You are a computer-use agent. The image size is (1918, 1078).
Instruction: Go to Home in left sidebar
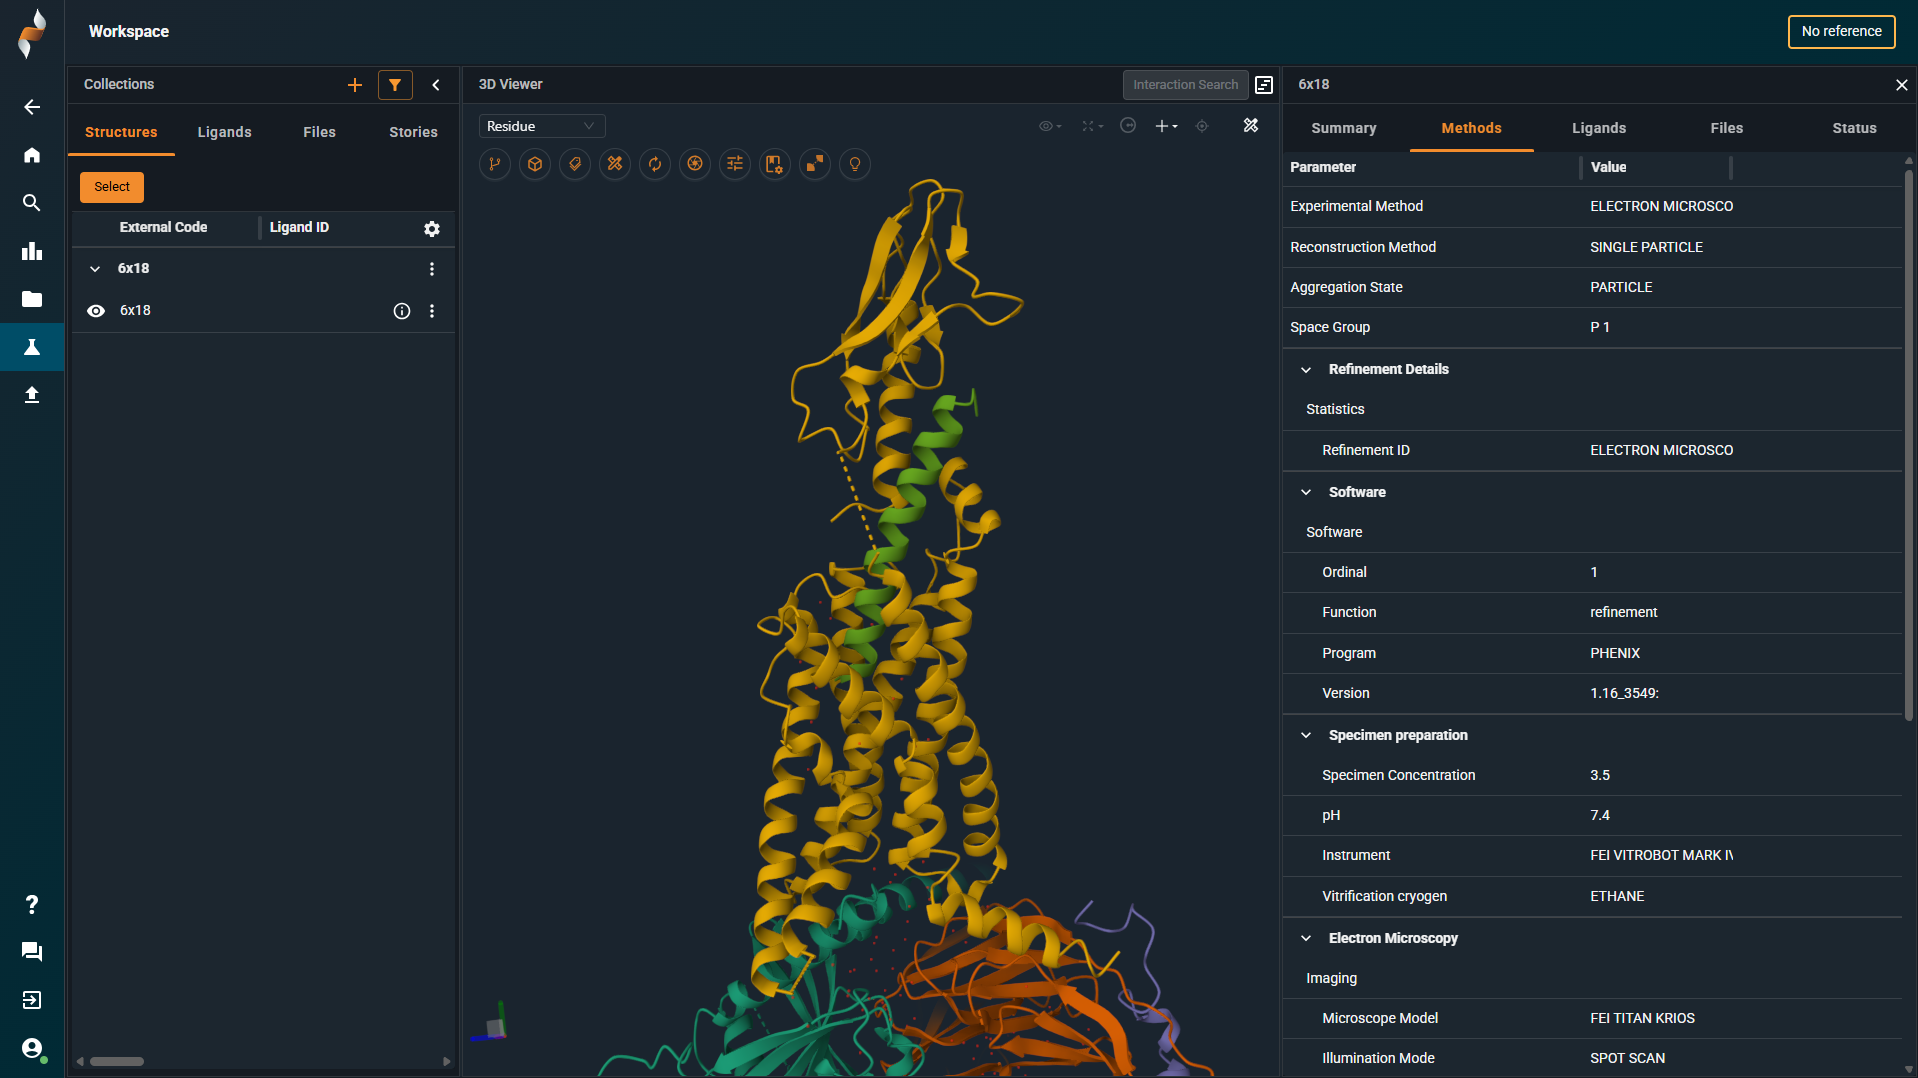32,155
